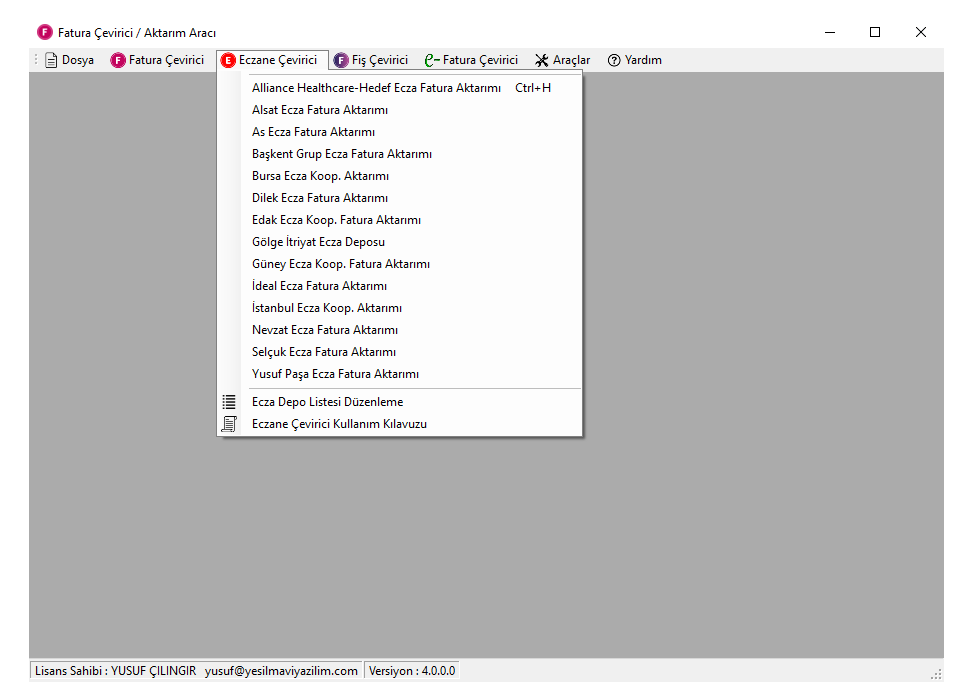Choose Yusuf Paşa Ecza Fatura Aktarımı

400,374
